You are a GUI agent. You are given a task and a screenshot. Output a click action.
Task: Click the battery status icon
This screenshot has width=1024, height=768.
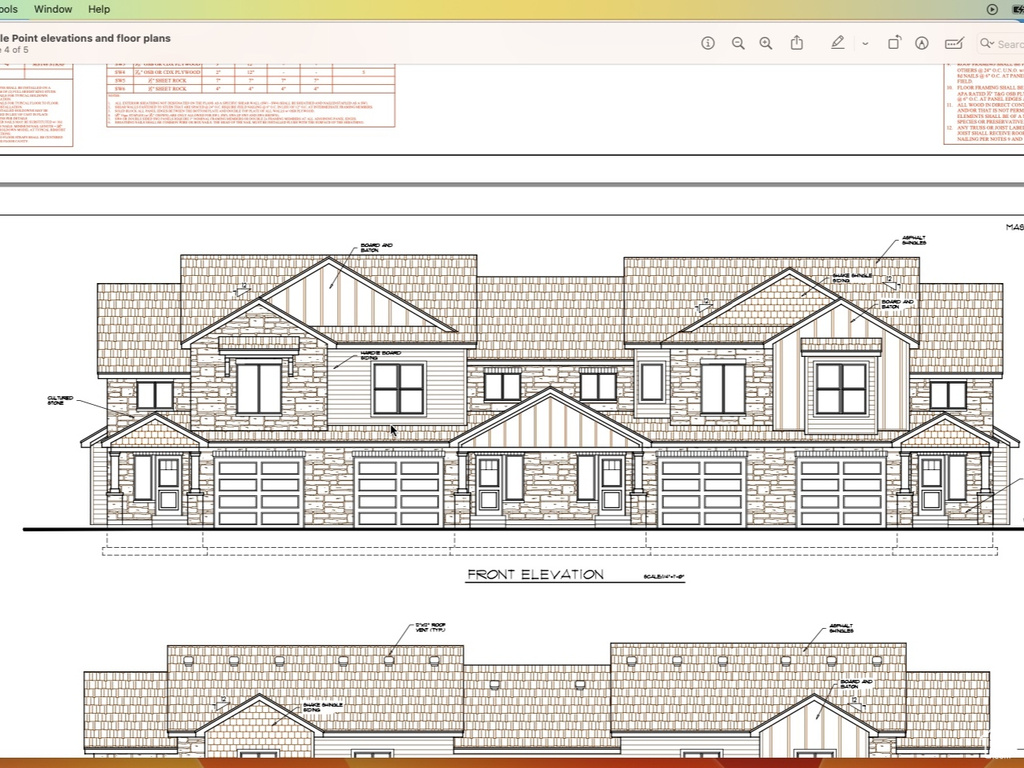1017,9
